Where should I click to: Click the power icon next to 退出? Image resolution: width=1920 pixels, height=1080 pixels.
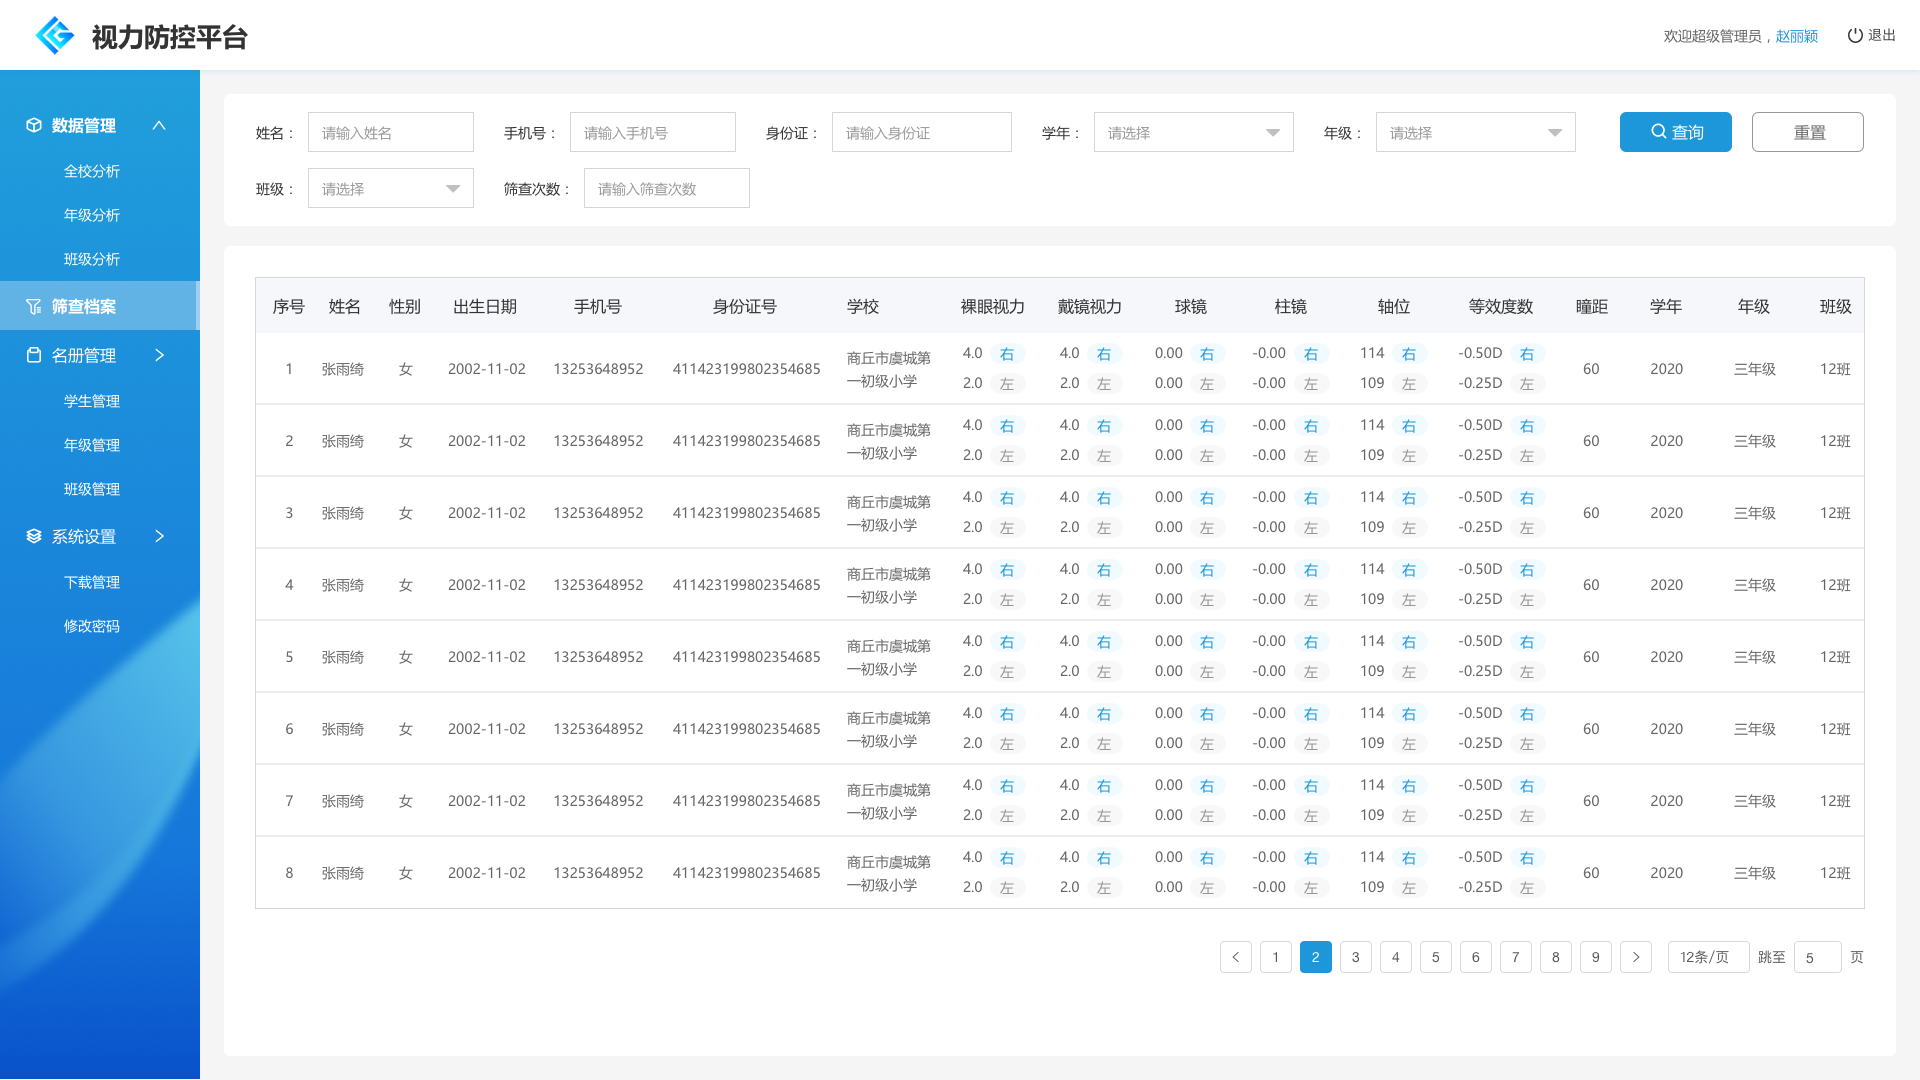1855,35
